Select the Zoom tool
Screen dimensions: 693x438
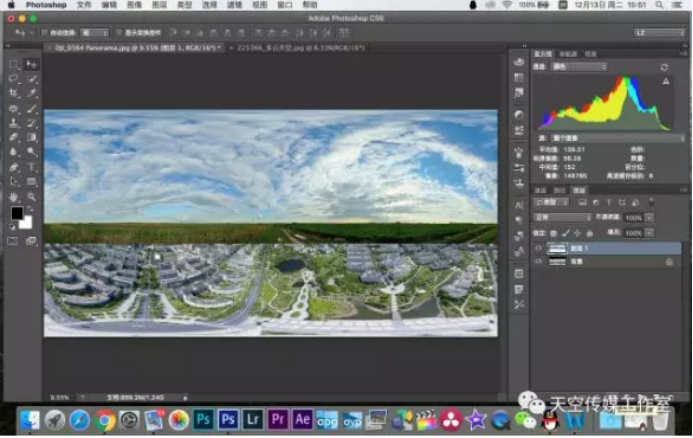(x=32, y=197)
